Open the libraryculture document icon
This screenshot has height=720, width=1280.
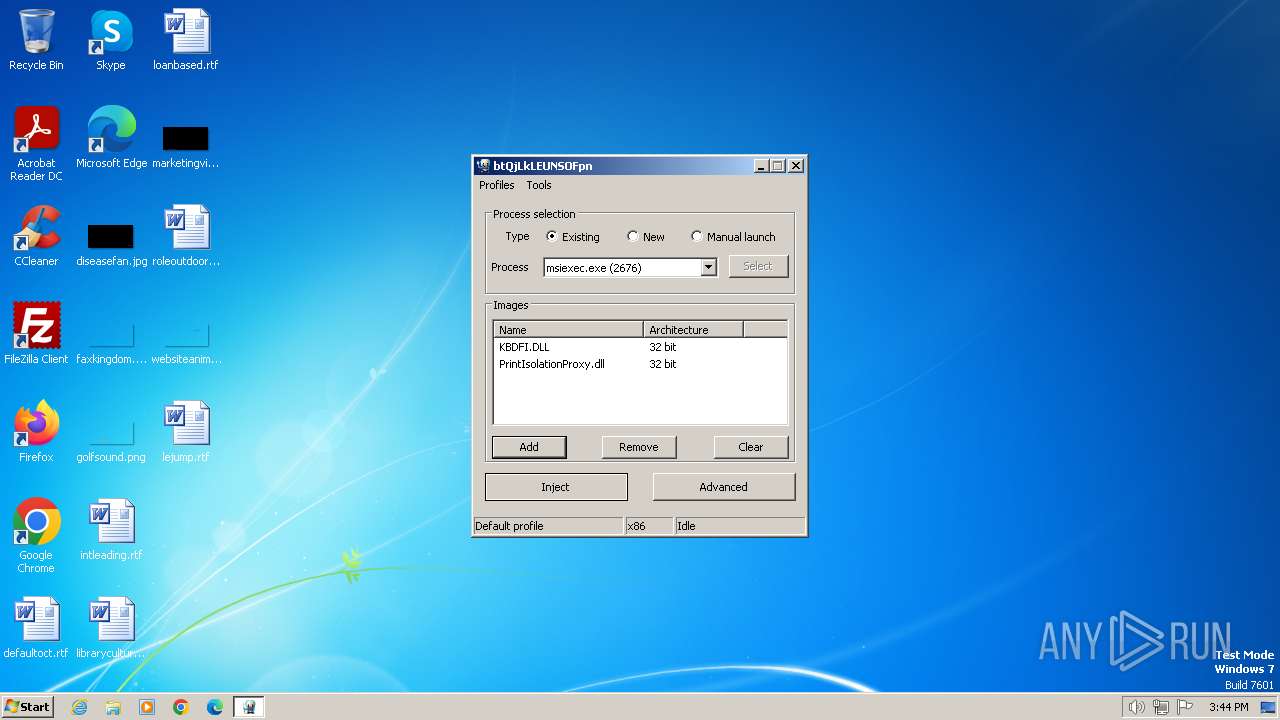click(x=111, y=628)
